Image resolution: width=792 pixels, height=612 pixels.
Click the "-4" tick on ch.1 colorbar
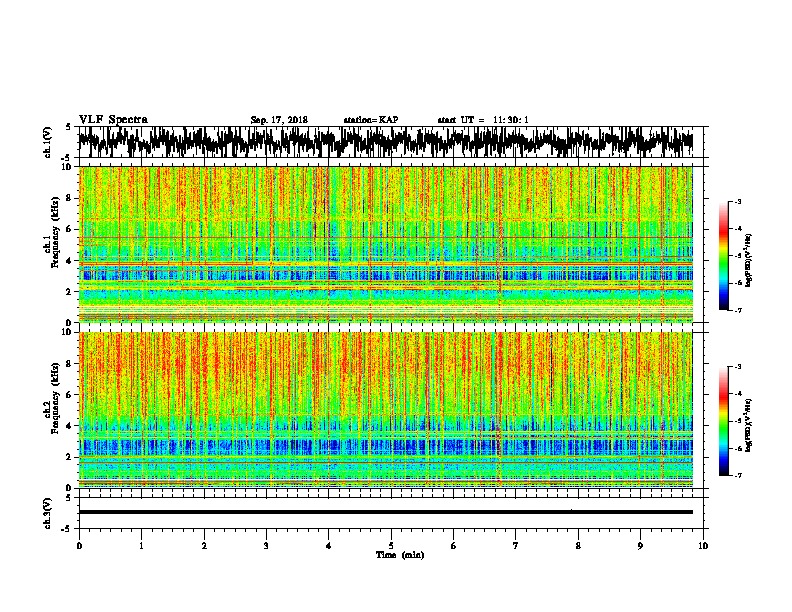click(x=738, y=229)
